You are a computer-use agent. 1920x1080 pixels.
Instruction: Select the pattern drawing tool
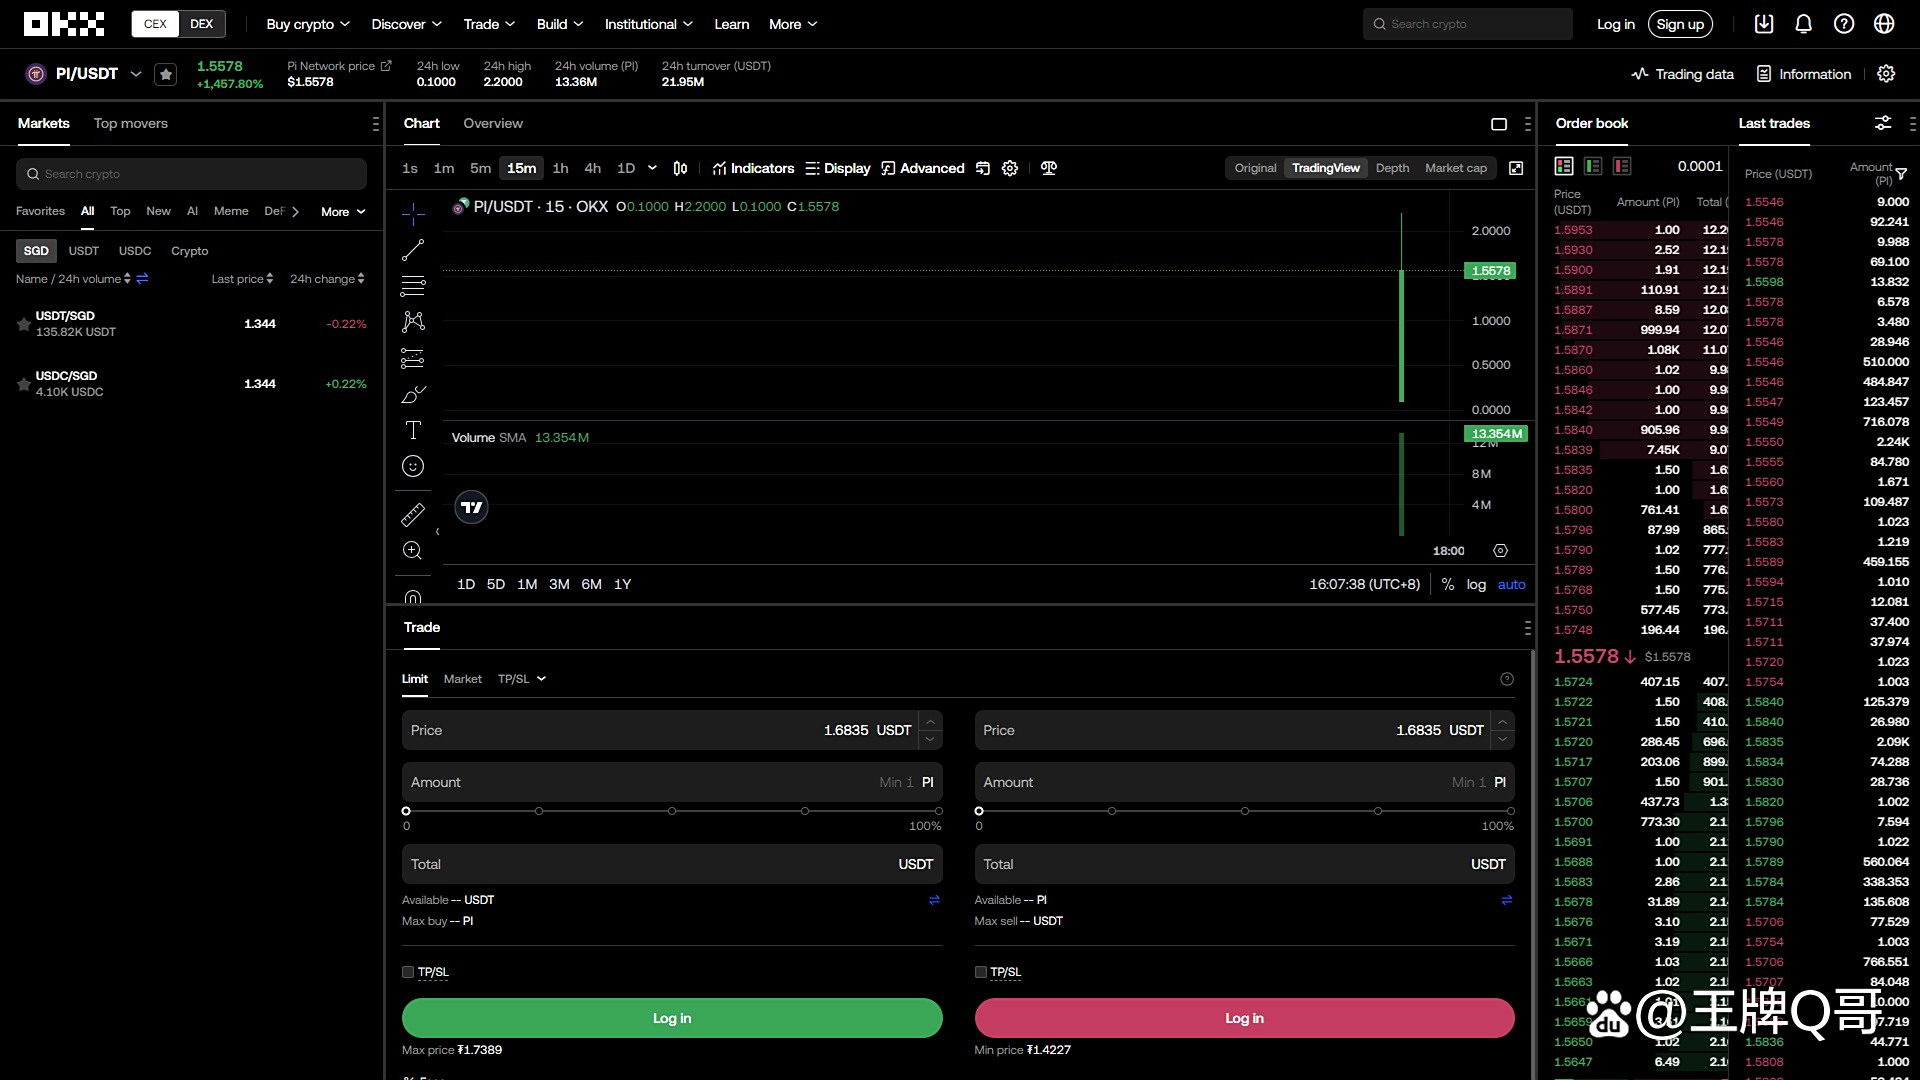(x=413, y=322)
